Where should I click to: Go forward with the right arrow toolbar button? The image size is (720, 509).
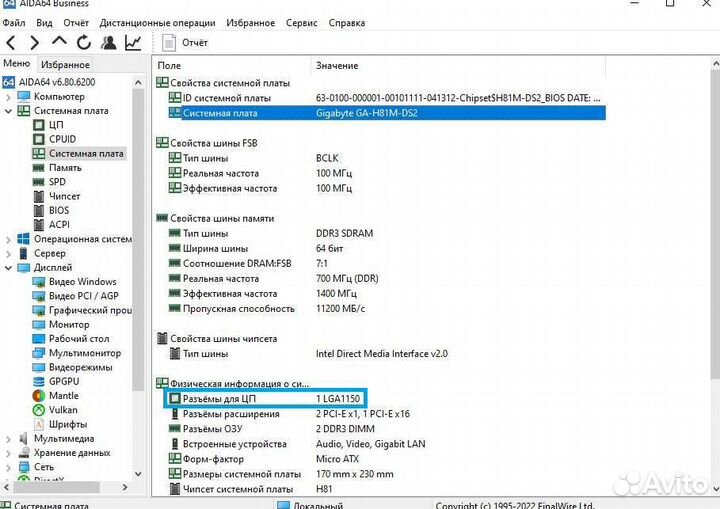[x=34, y=43]
